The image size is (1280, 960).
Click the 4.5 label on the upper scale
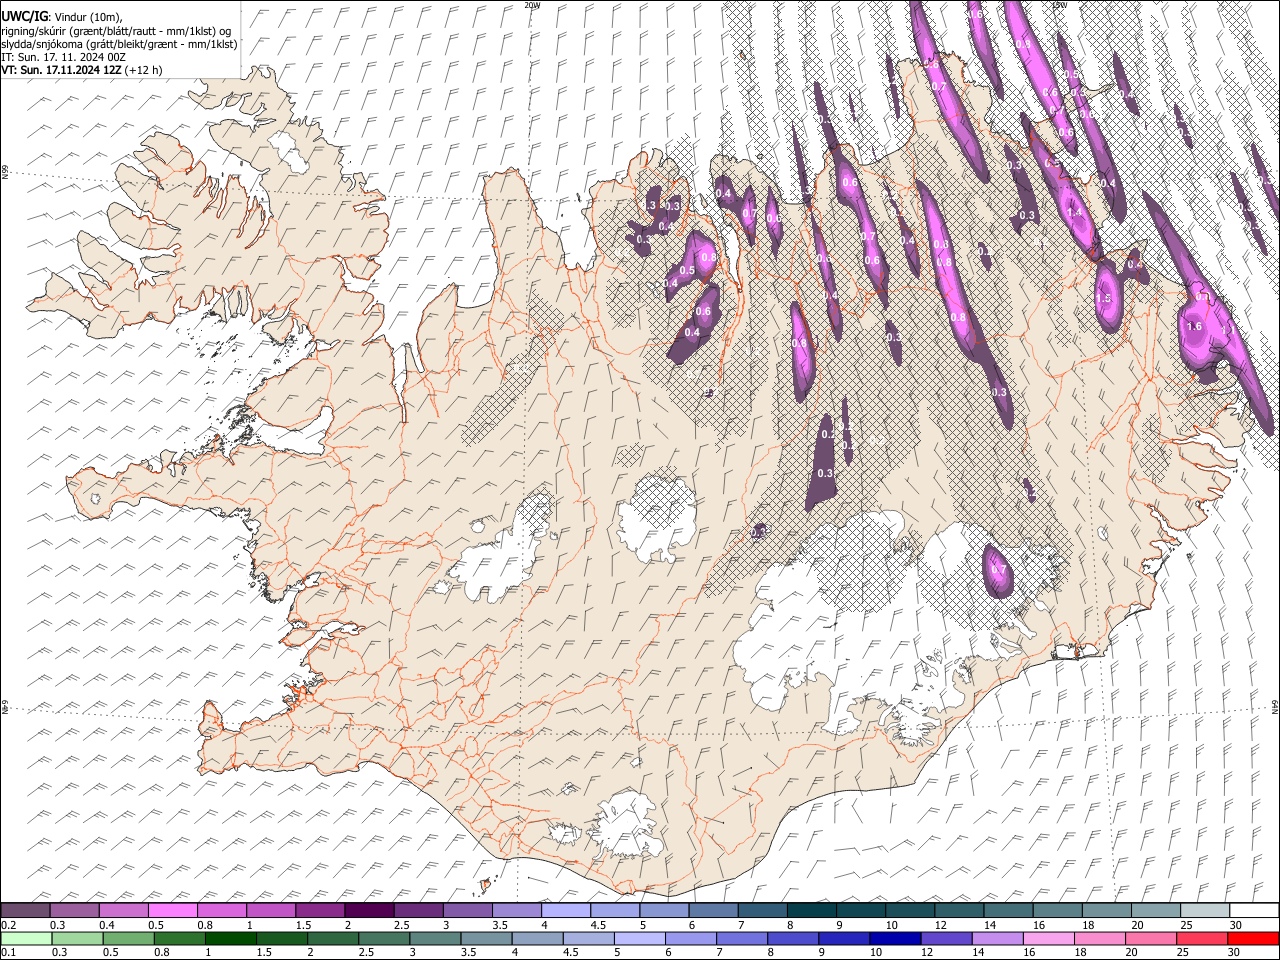[x=598, y=925]
